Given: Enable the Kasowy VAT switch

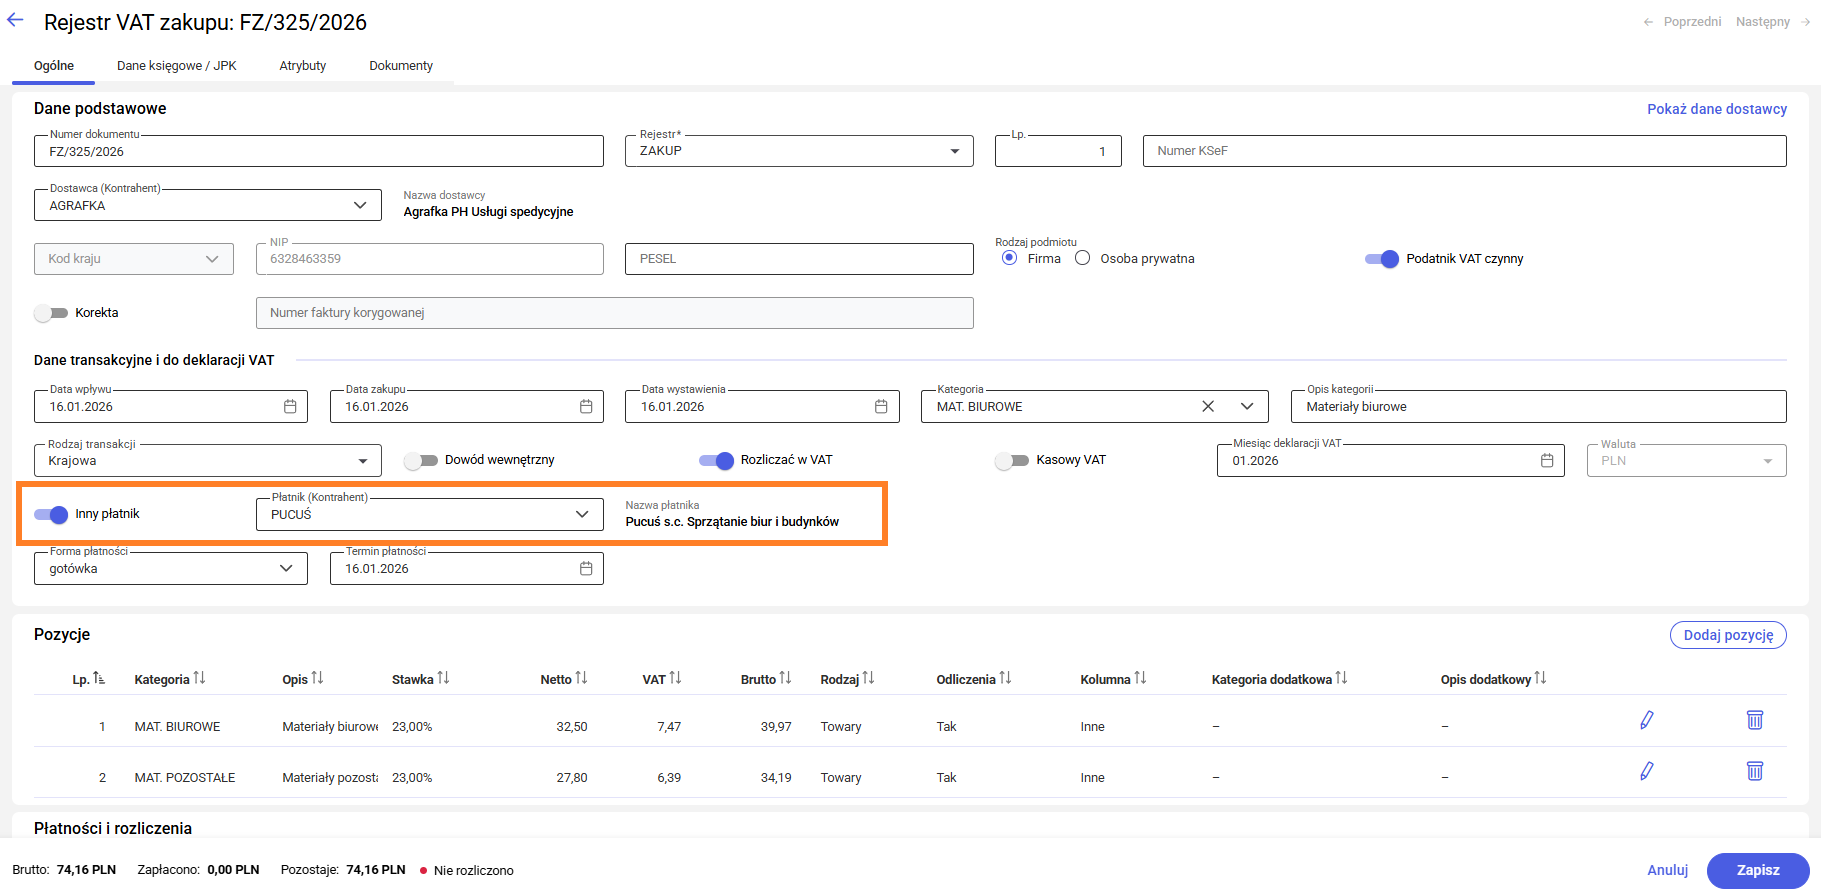Looking at the screenshot, I should [x=1012, y=460].
